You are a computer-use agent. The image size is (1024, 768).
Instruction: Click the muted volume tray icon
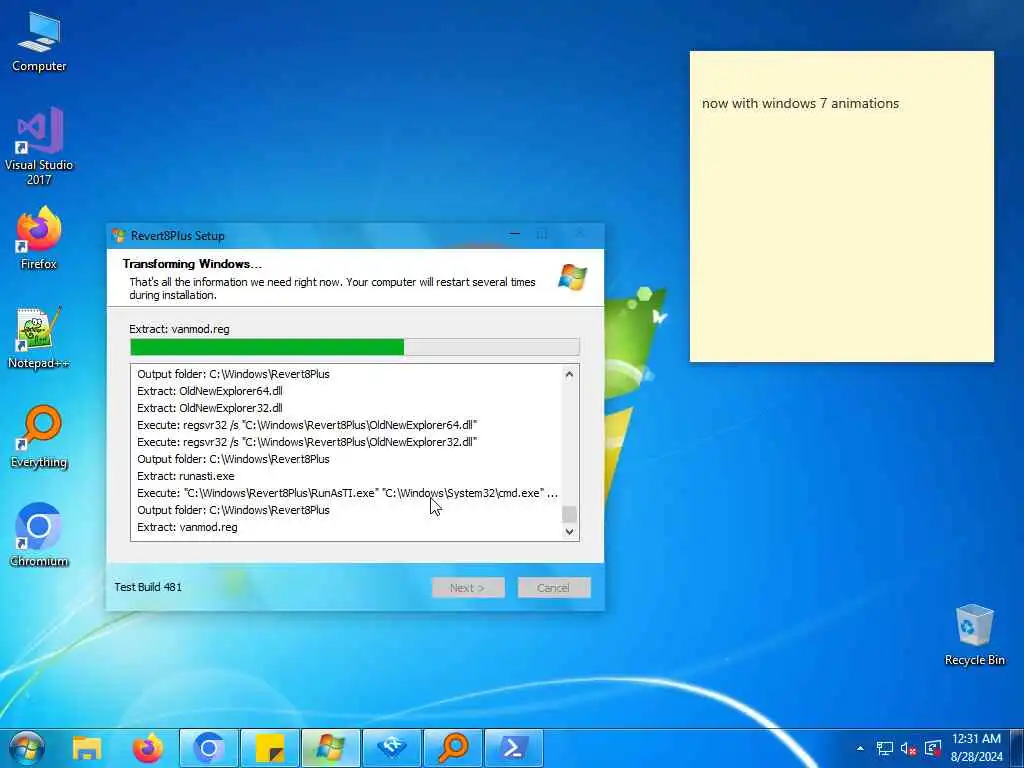coord(908,748)
